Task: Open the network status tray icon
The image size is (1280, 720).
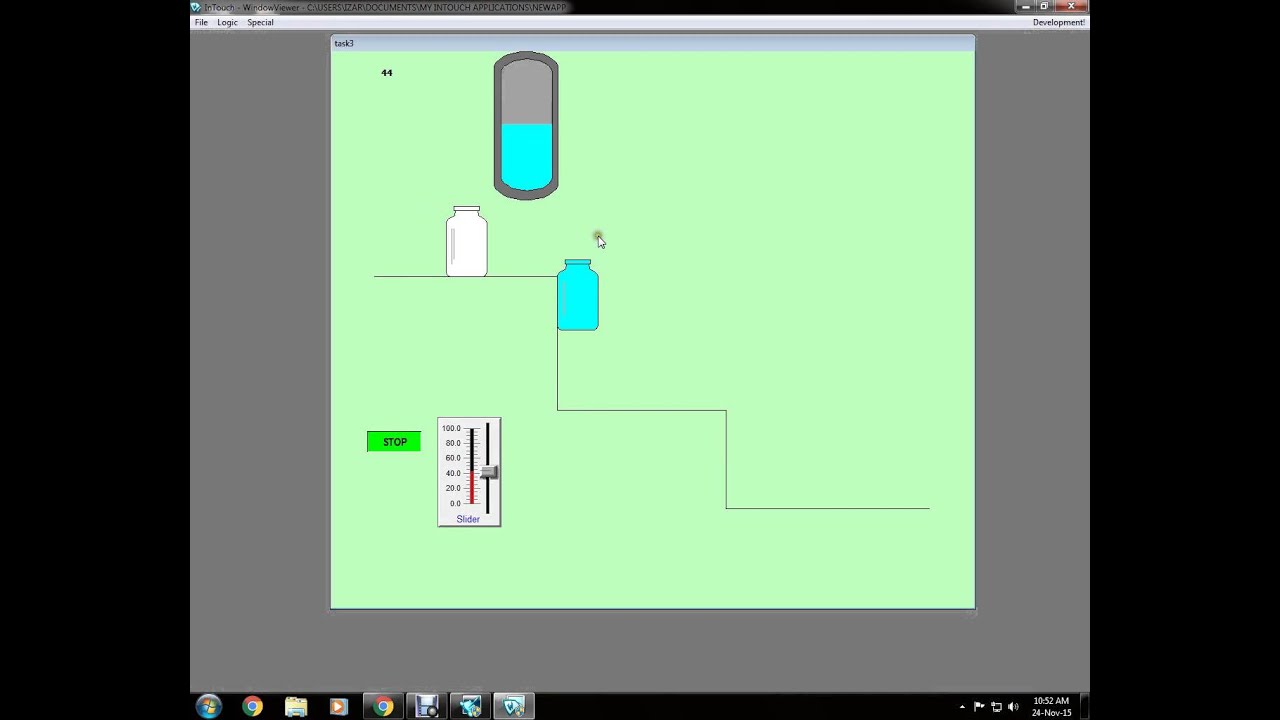Action: coord(996,707)
